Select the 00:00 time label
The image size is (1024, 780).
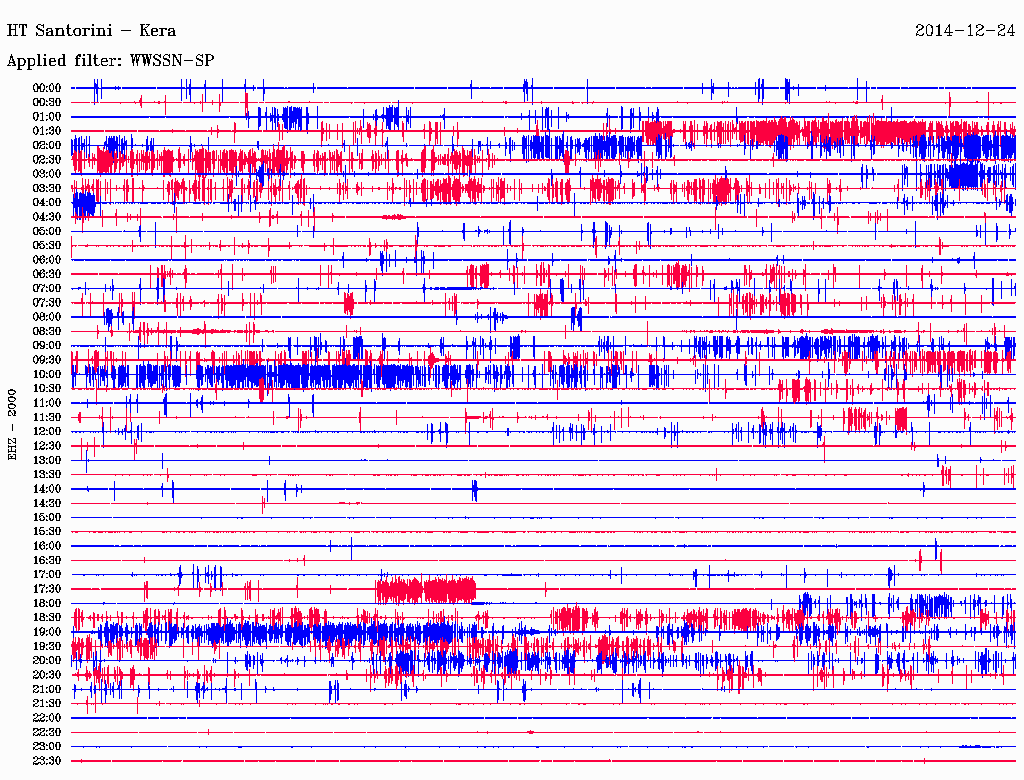(47, 88)
